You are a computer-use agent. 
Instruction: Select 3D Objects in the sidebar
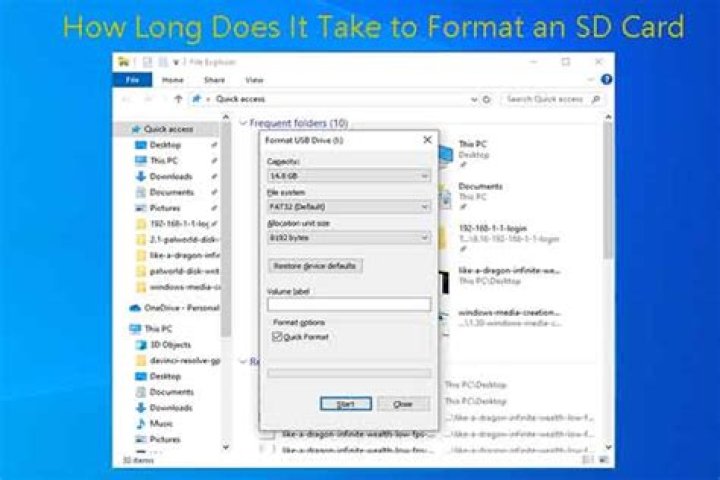point(141,343)
